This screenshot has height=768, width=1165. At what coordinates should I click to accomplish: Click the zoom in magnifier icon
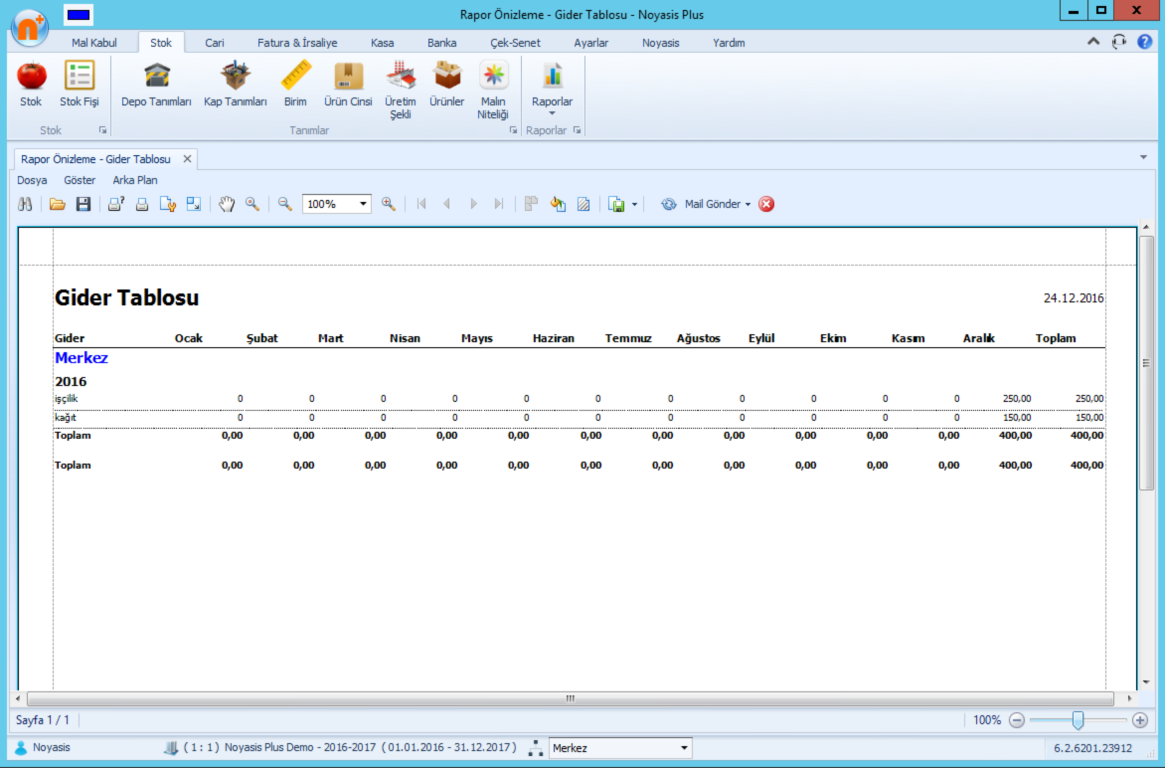click(x=389, y=204)
